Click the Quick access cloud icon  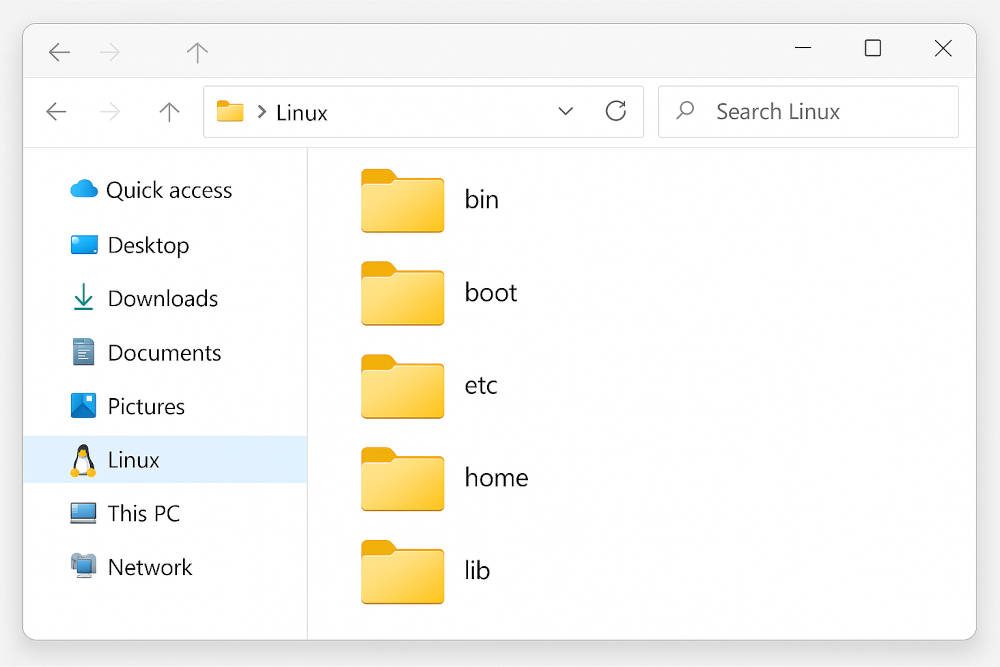click(83, 189)
